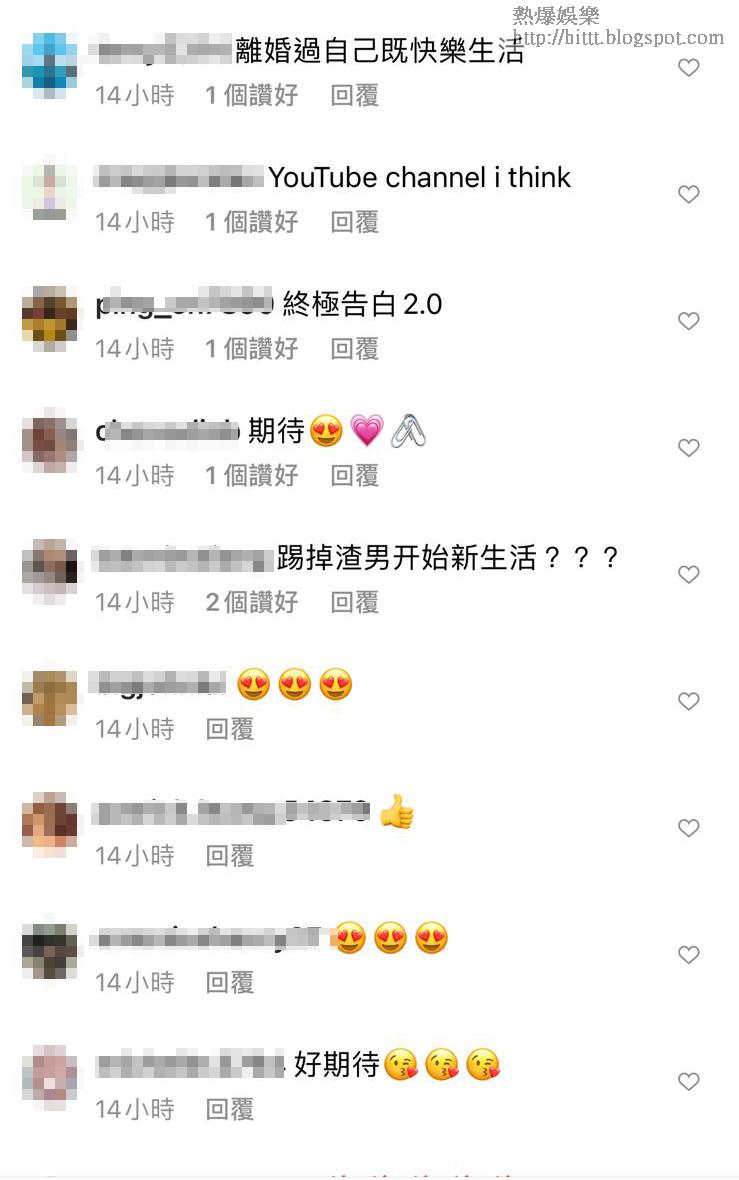The image size is (739, 1180).
Task: Like the 好期待 kissing emoji comment
Action: [x=689, y=1081]
